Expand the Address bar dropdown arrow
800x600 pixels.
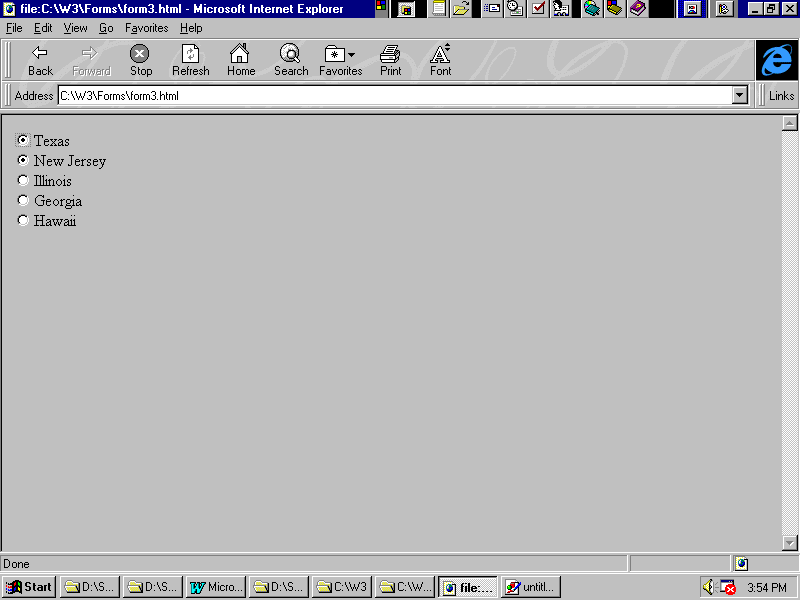point(740,96)
